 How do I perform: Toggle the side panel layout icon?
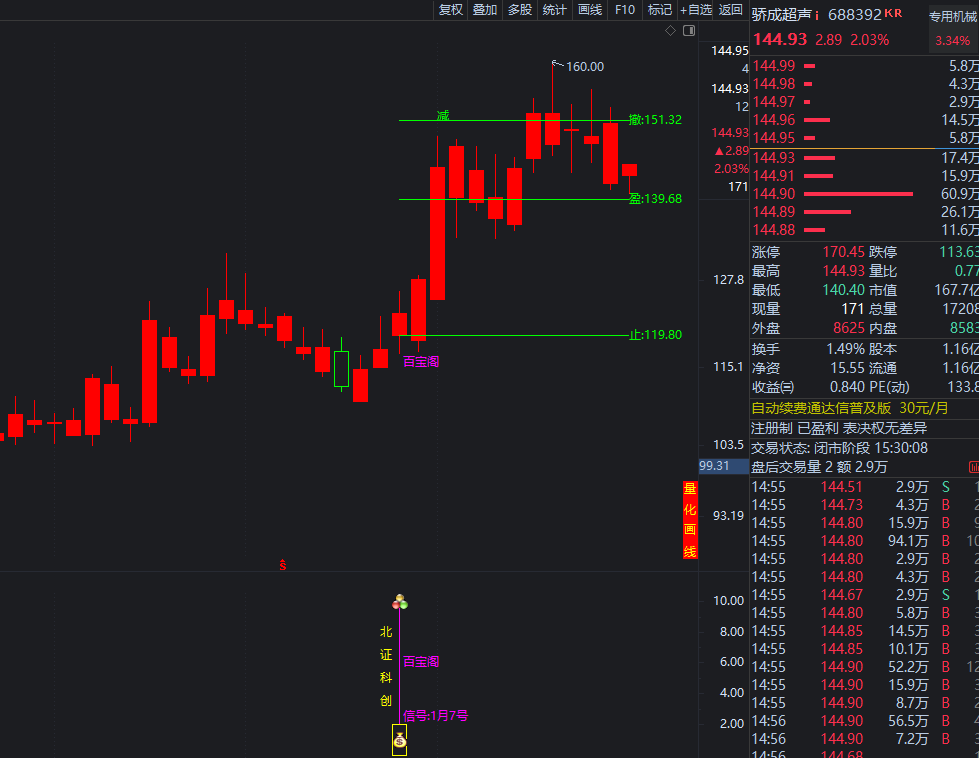[688, 31]
